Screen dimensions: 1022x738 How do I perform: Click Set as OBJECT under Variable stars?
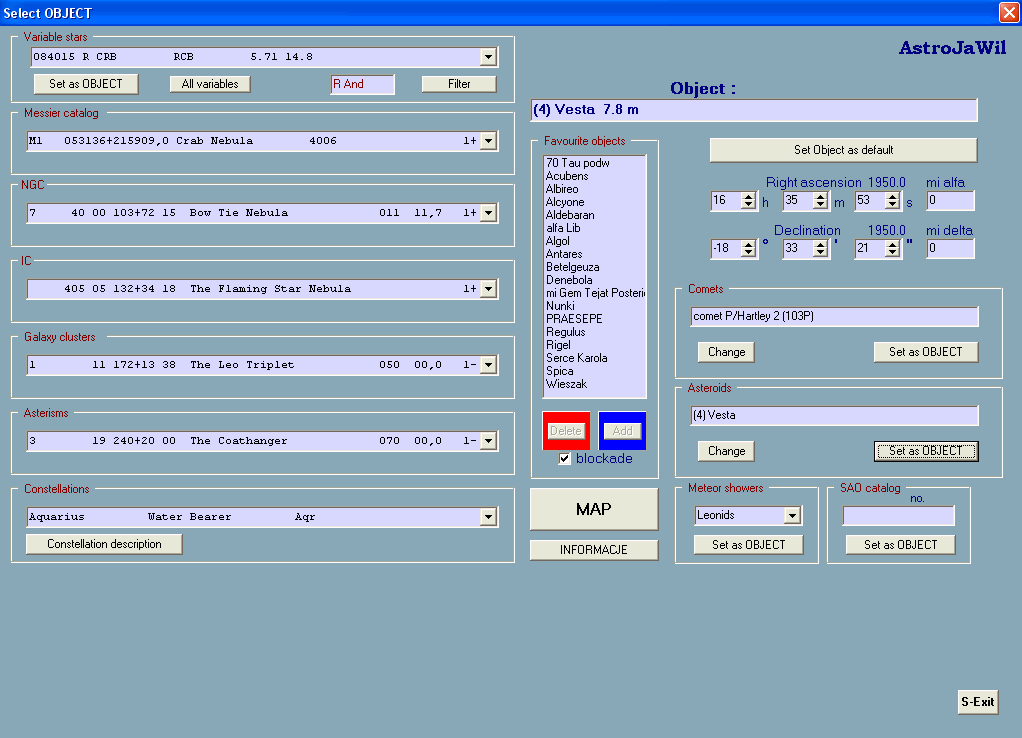coord(85,84)
